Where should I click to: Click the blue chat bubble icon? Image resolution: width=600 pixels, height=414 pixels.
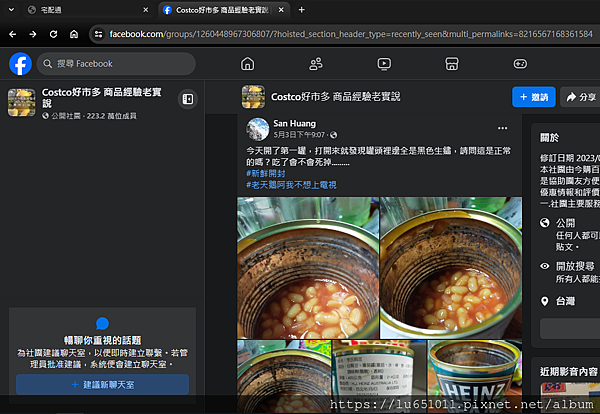pos(102,324)
